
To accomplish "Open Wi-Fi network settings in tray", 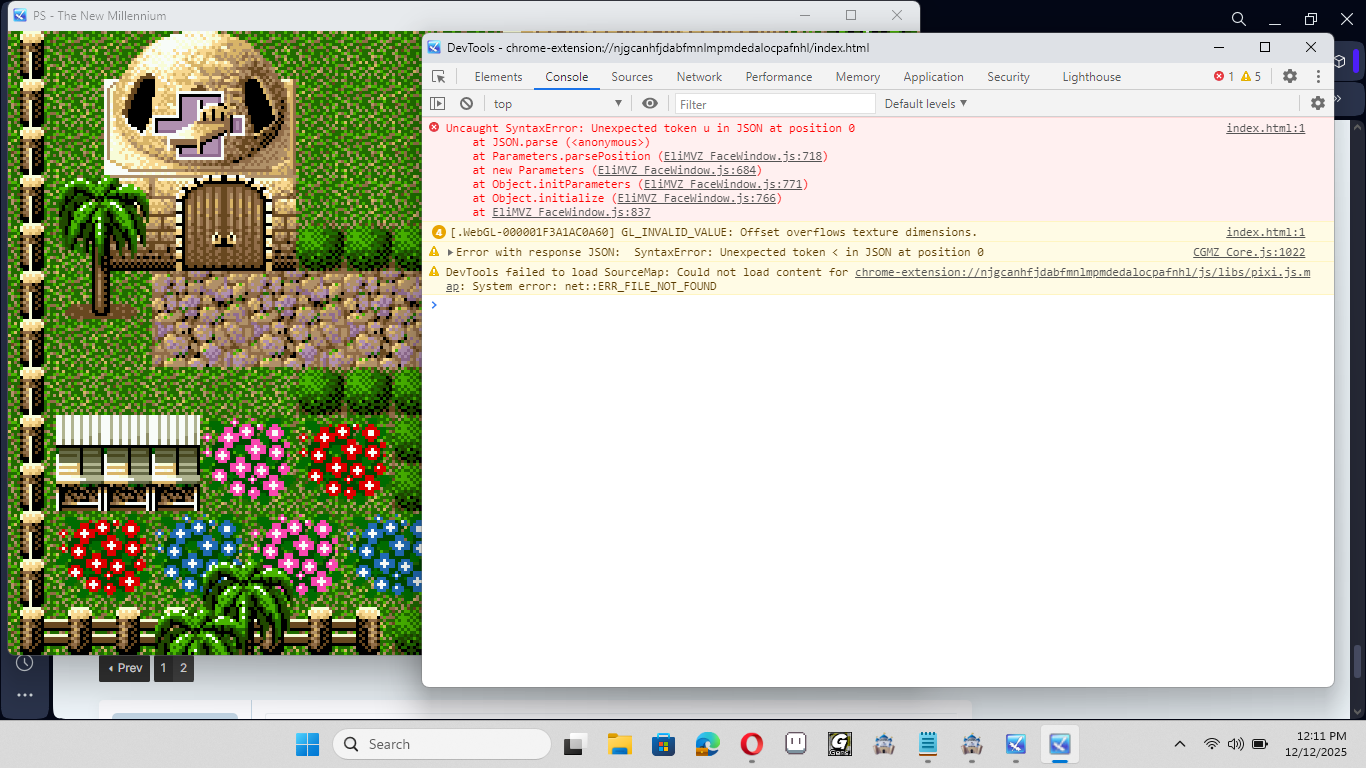I will 1212,744.
